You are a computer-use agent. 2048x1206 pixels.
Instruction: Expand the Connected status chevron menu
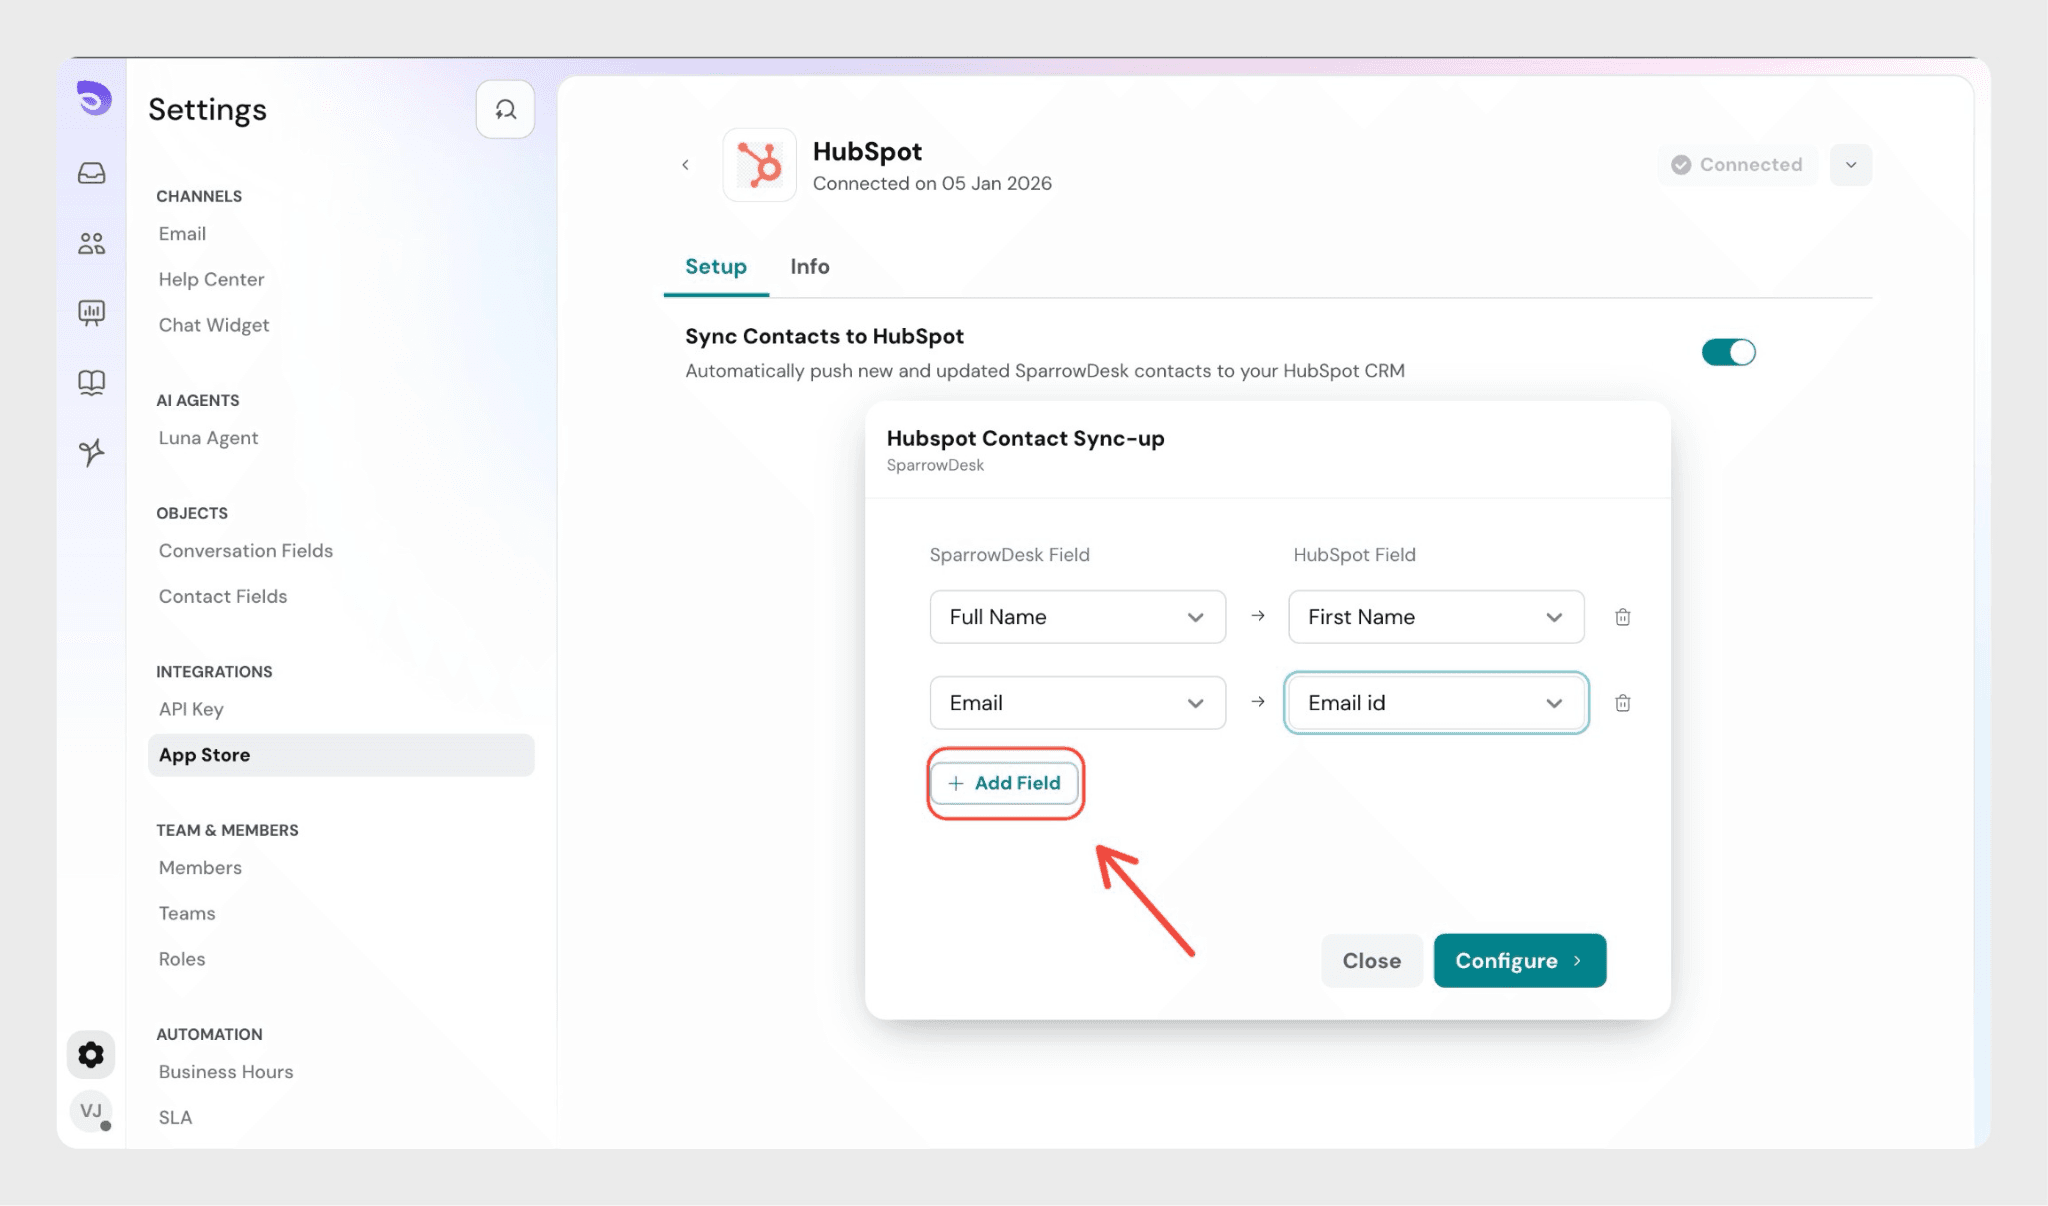pos(1850,165)
